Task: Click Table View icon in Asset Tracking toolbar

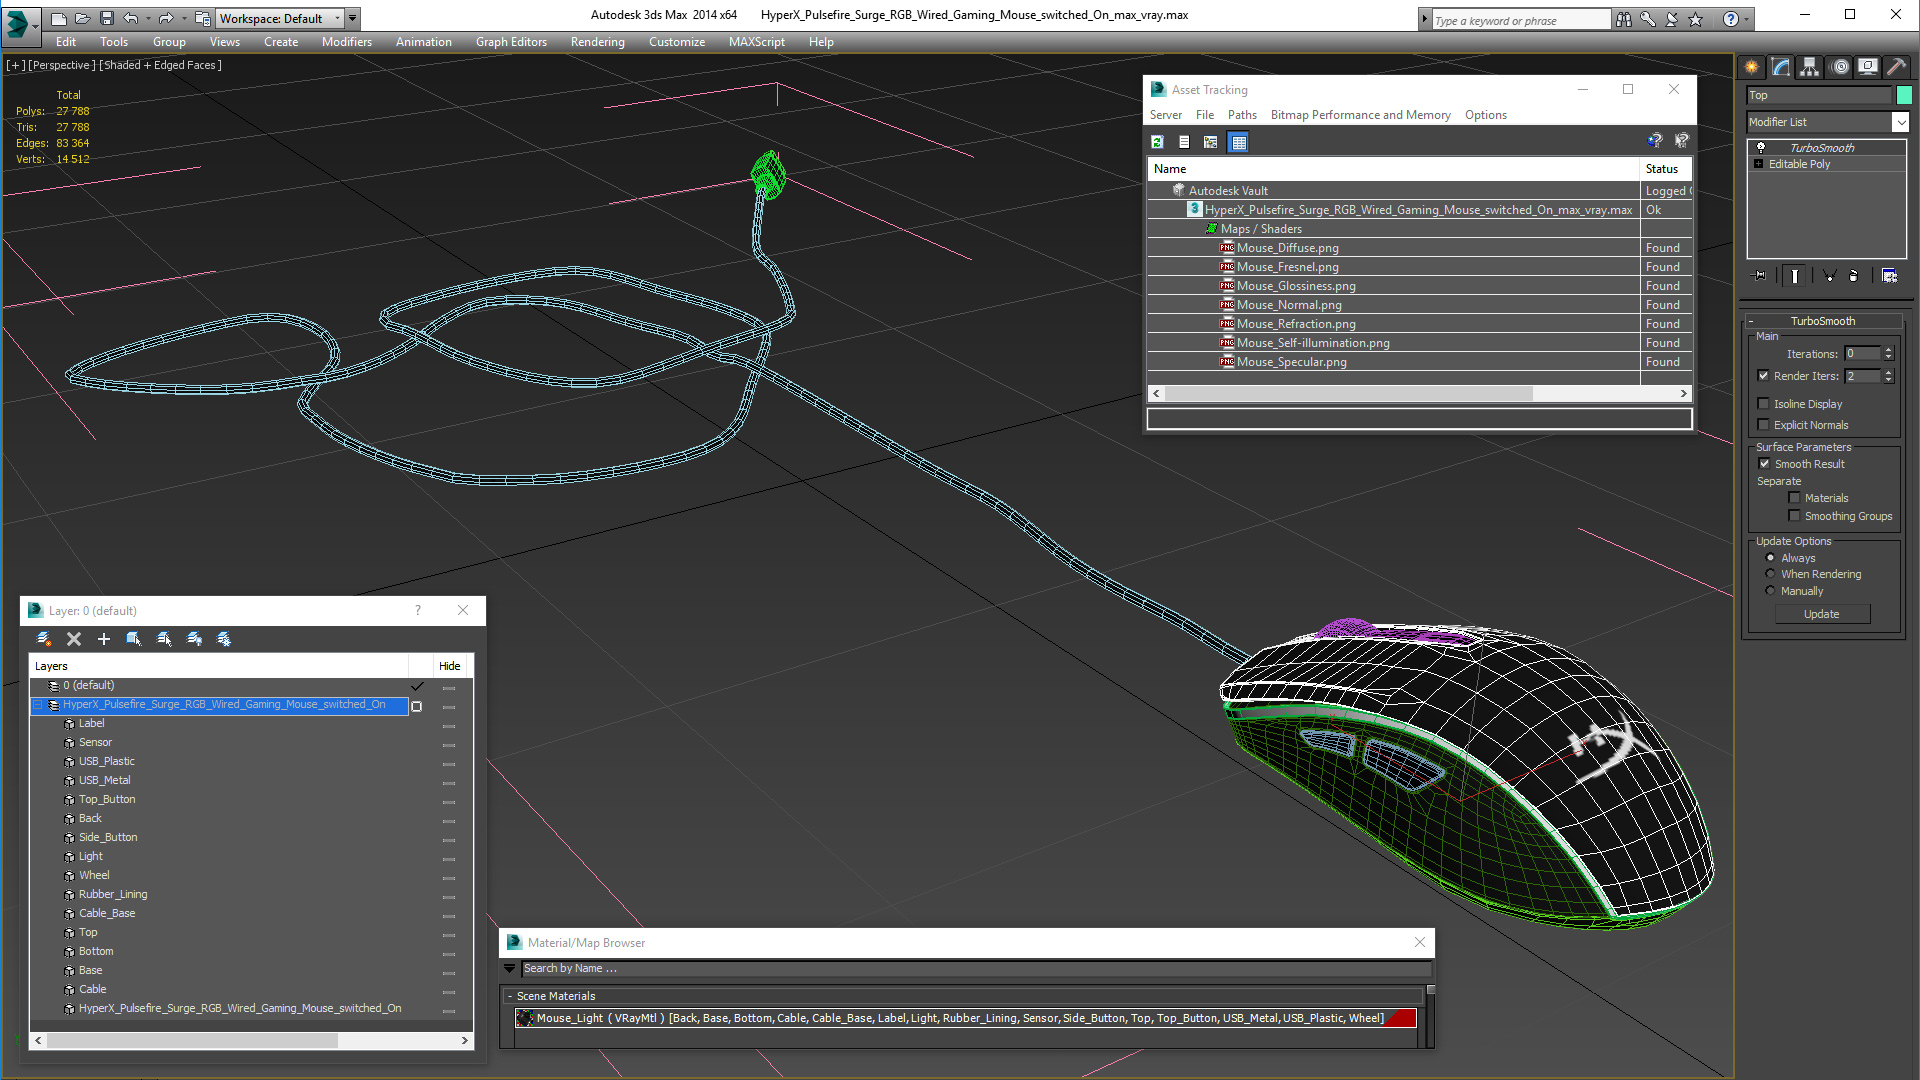Action: coord(1239,142)
